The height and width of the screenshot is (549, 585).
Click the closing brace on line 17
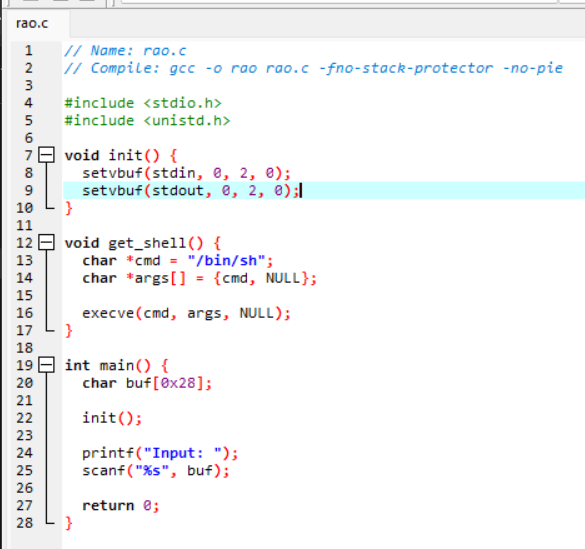[x=68, y=330]
